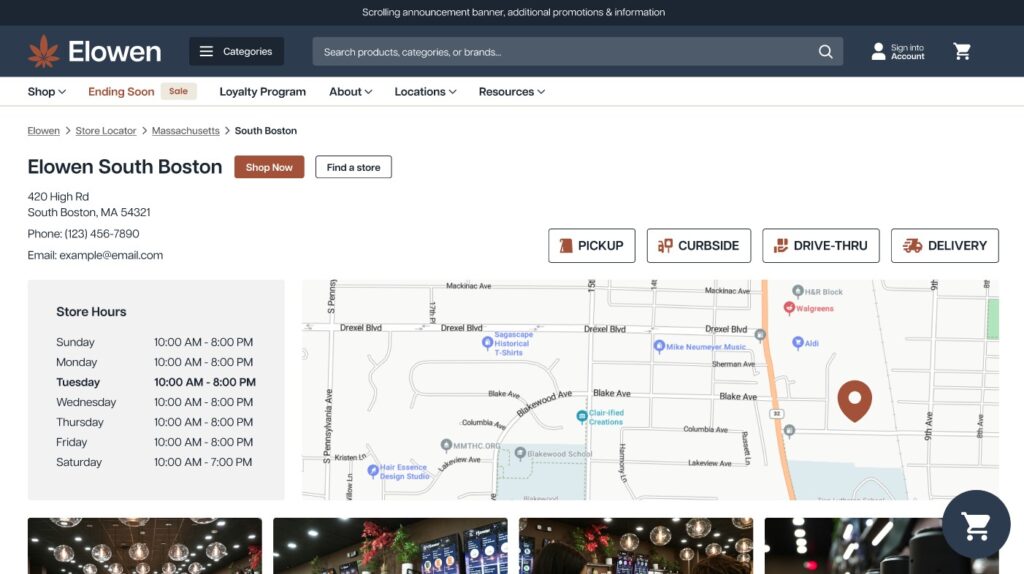Viewport: 1024px width, 574px height.
Task: Click the Sale badge
Action: coord(178,91)
